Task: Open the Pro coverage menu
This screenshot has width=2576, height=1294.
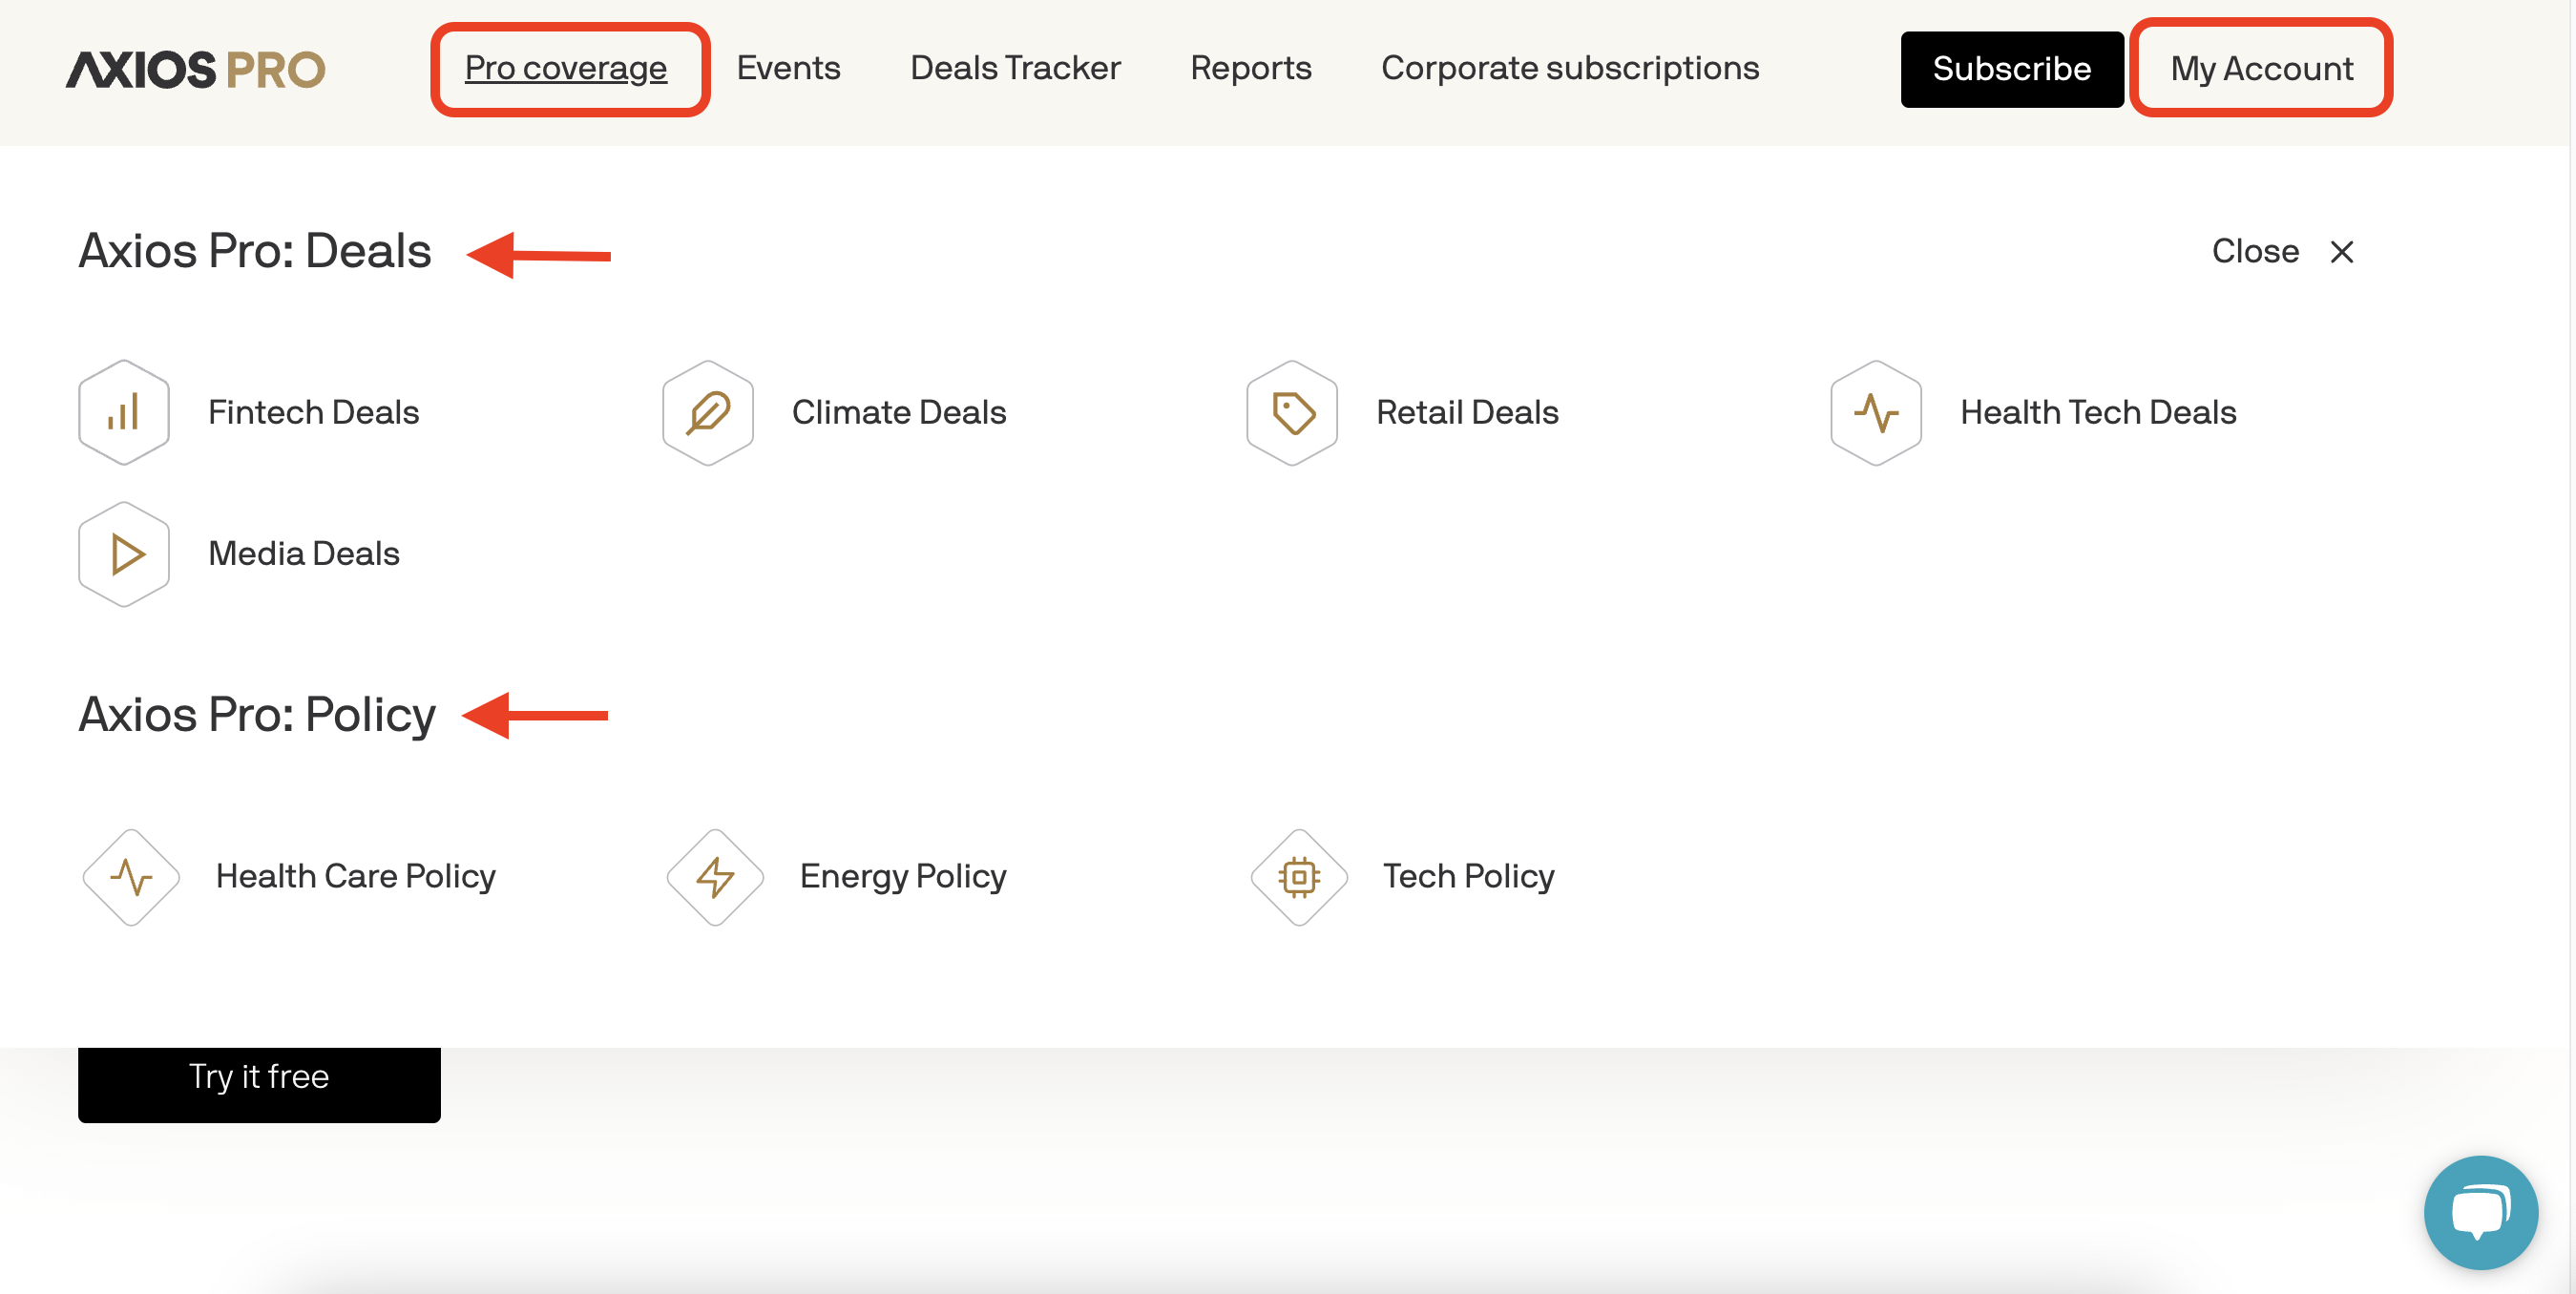Action: coord(566,68)
